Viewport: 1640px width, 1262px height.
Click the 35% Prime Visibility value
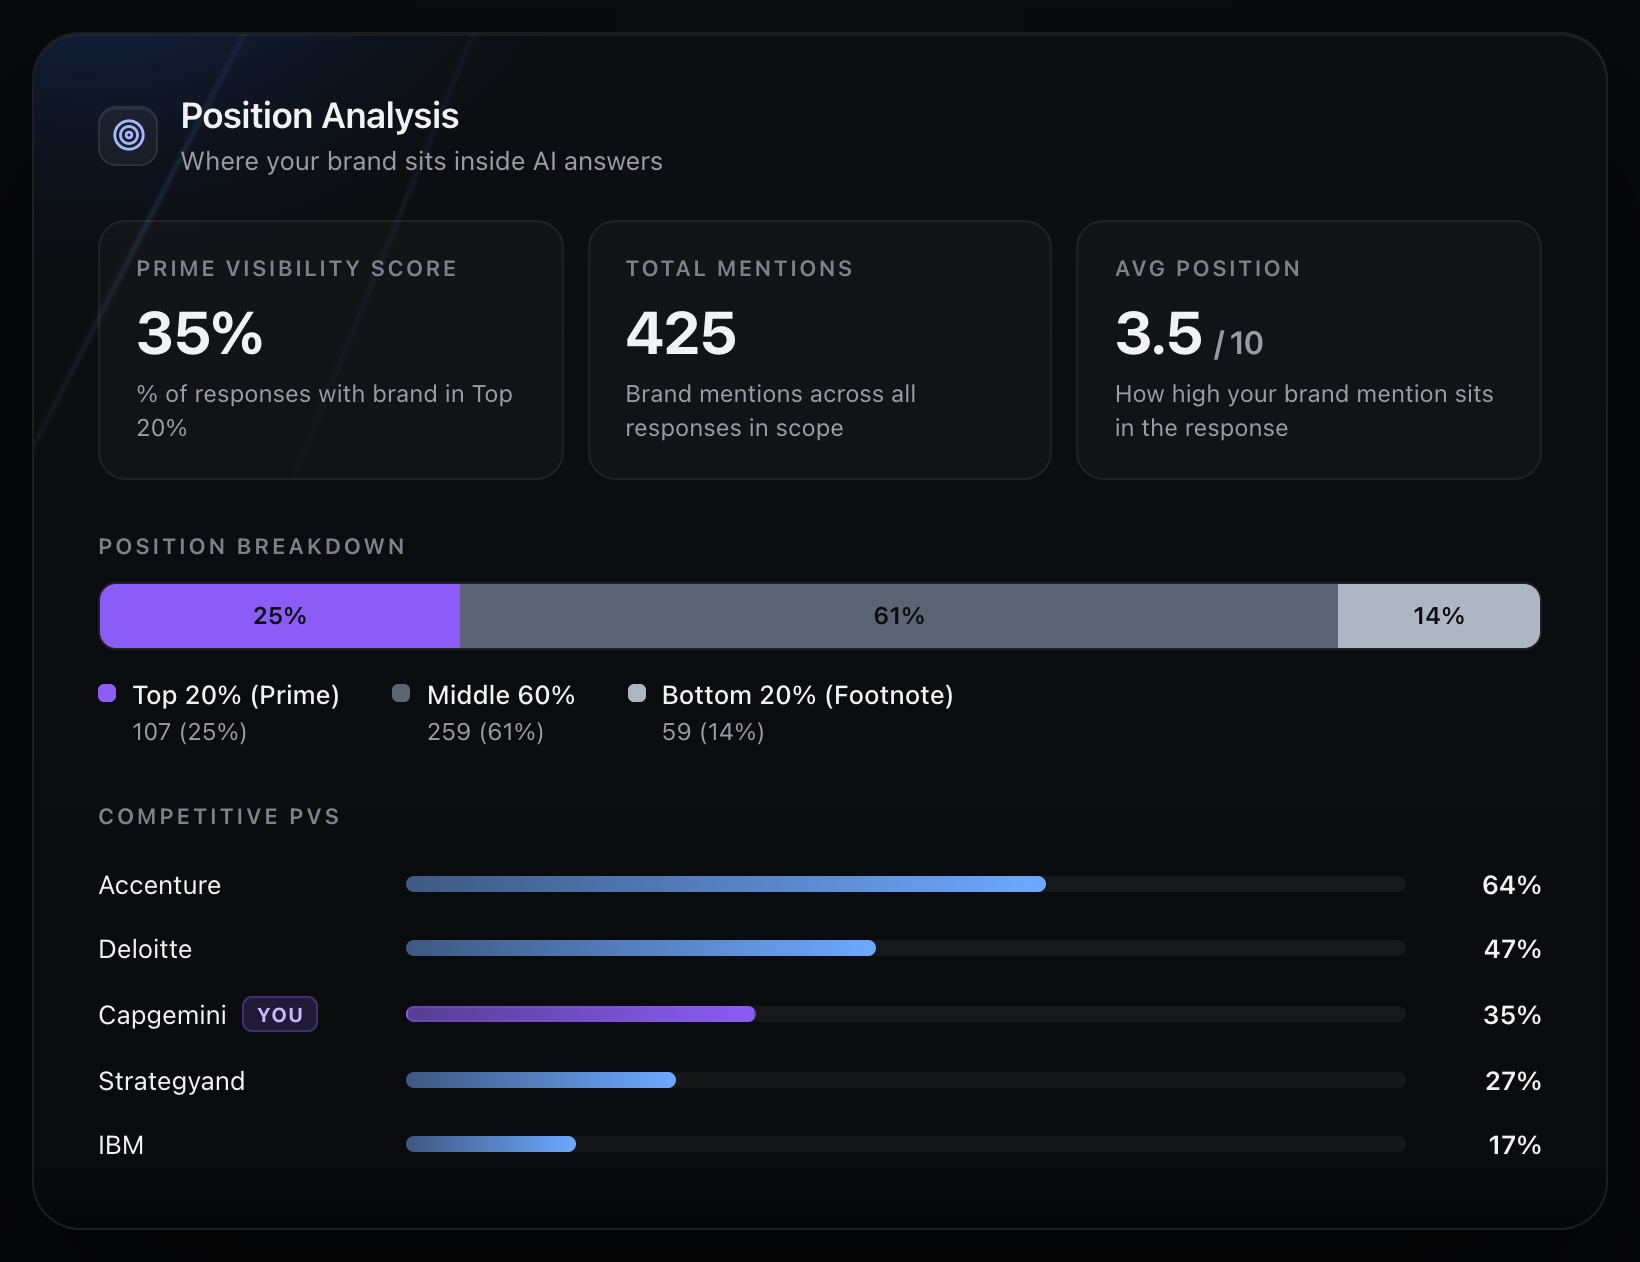tap(199, 333)
